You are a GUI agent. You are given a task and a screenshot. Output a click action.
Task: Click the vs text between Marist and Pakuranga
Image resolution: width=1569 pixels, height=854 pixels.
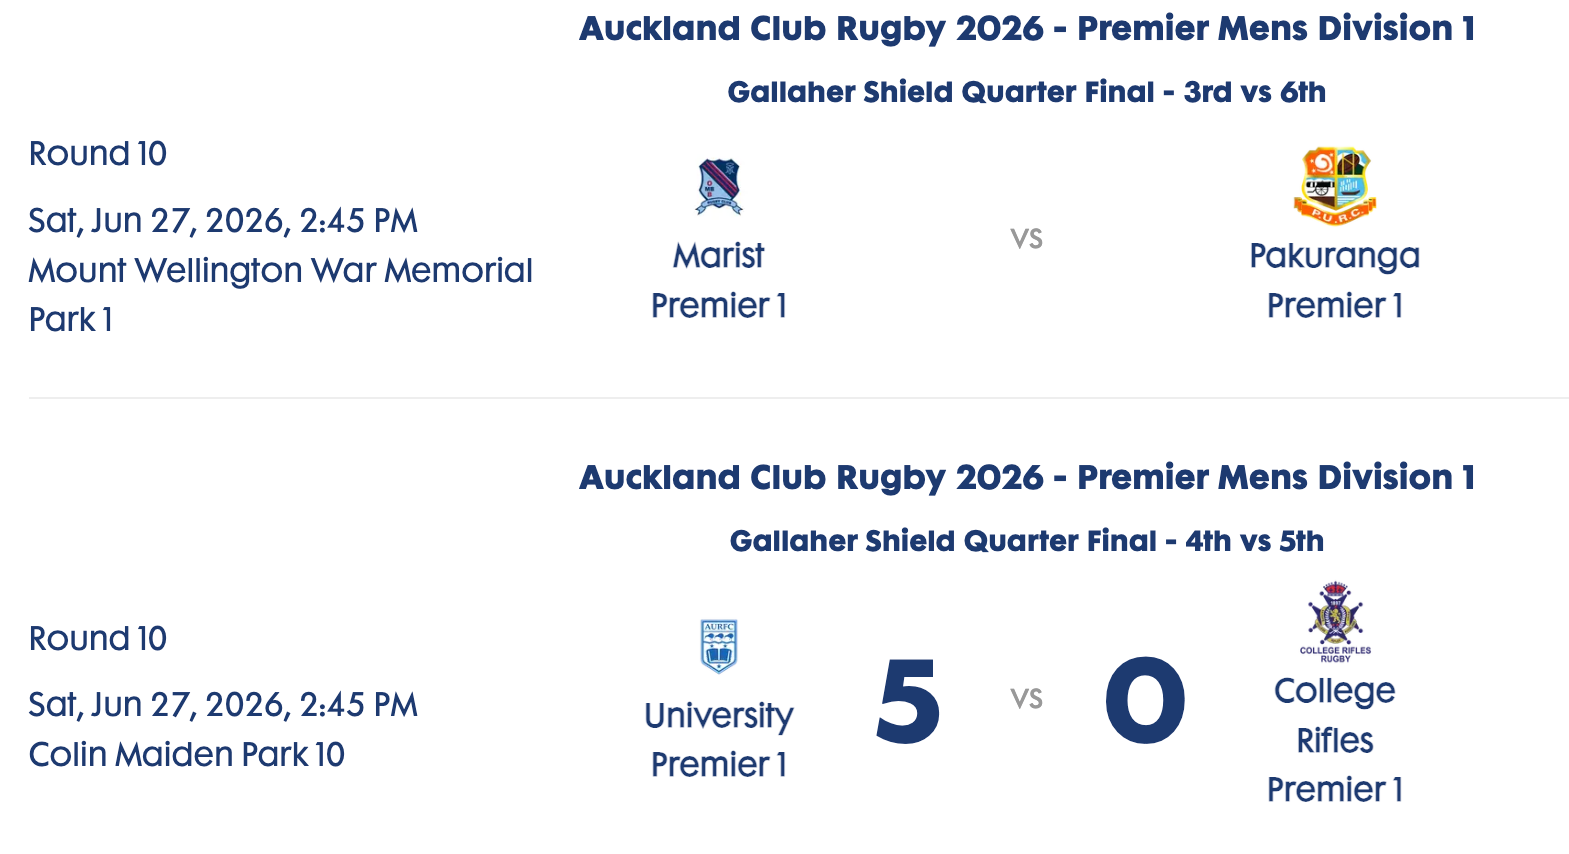(x=1027, y=239)
